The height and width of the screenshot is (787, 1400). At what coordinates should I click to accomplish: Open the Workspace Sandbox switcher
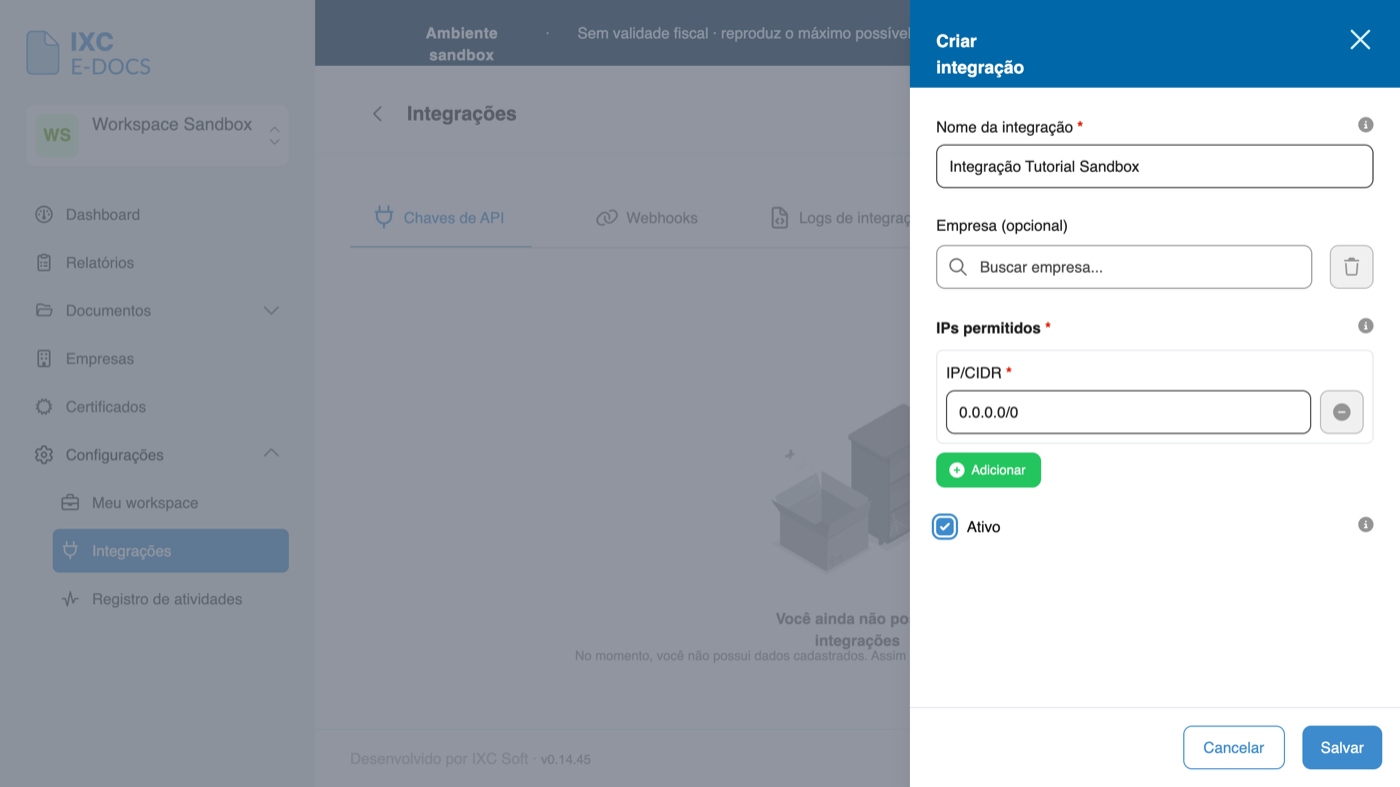click(158, 134)
